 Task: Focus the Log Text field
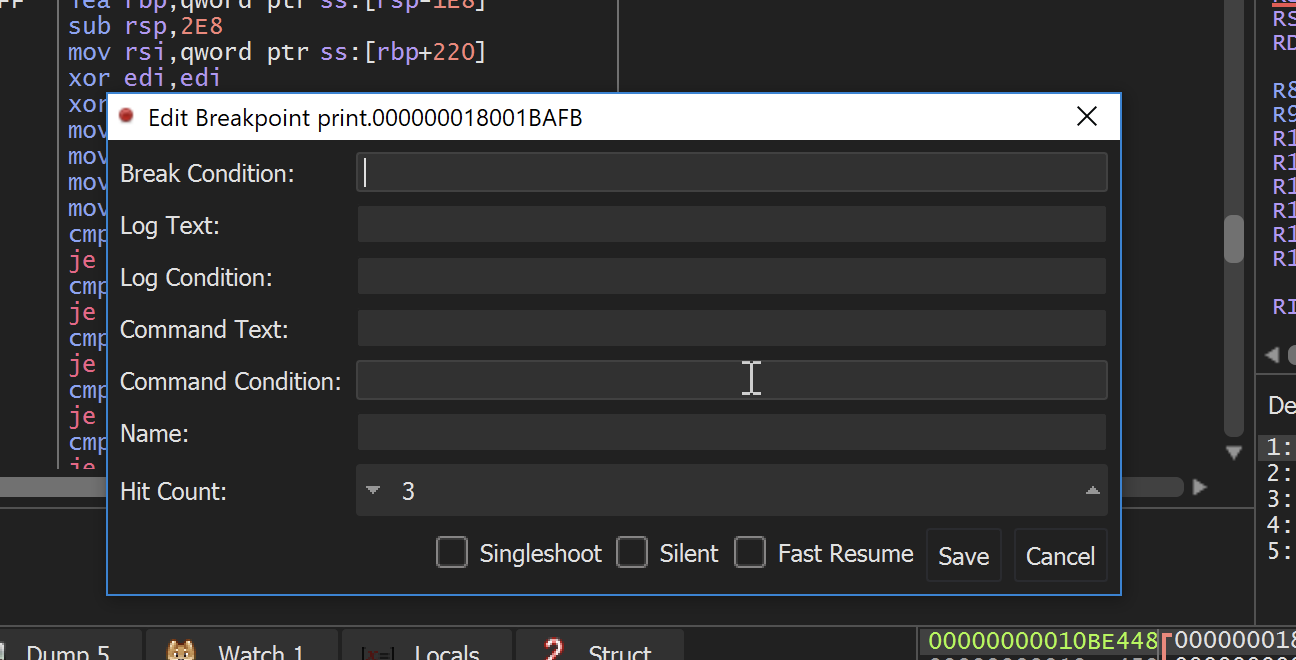(x=731, y=224)
